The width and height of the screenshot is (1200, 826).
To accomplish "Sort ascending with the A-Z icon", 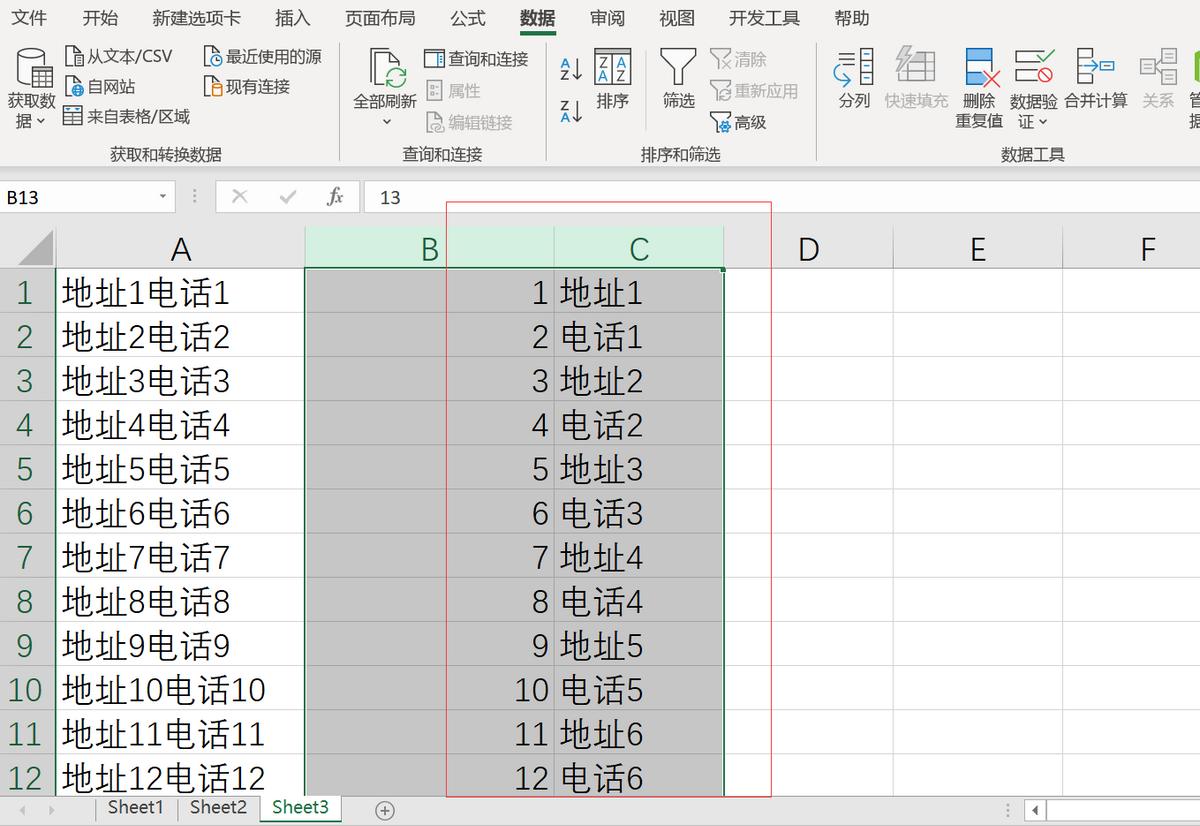I will [x=571, y=69].
